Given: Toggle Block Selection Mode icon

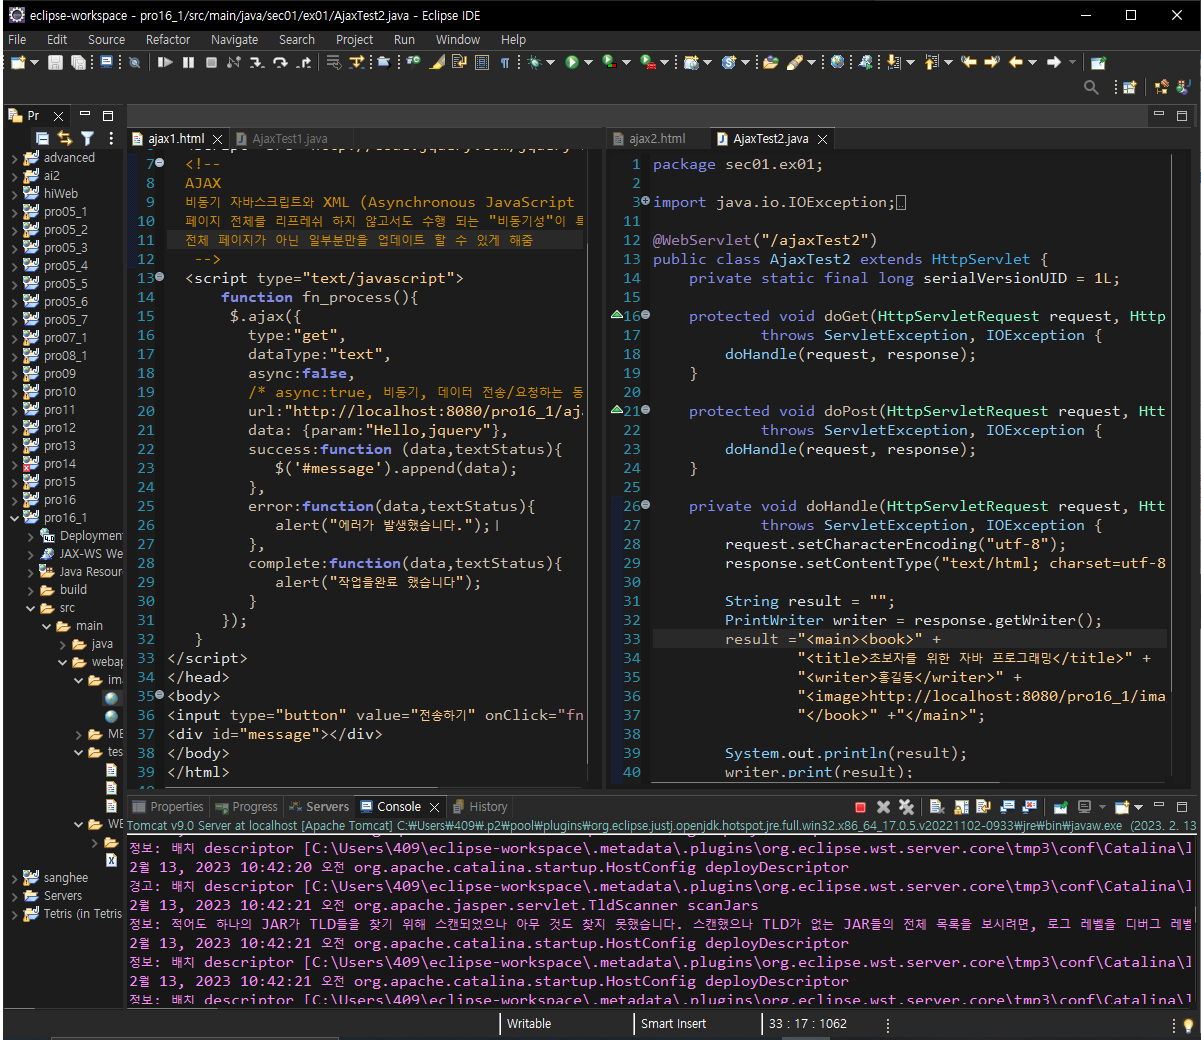Looking at the screenshot, I should [481, 62].
